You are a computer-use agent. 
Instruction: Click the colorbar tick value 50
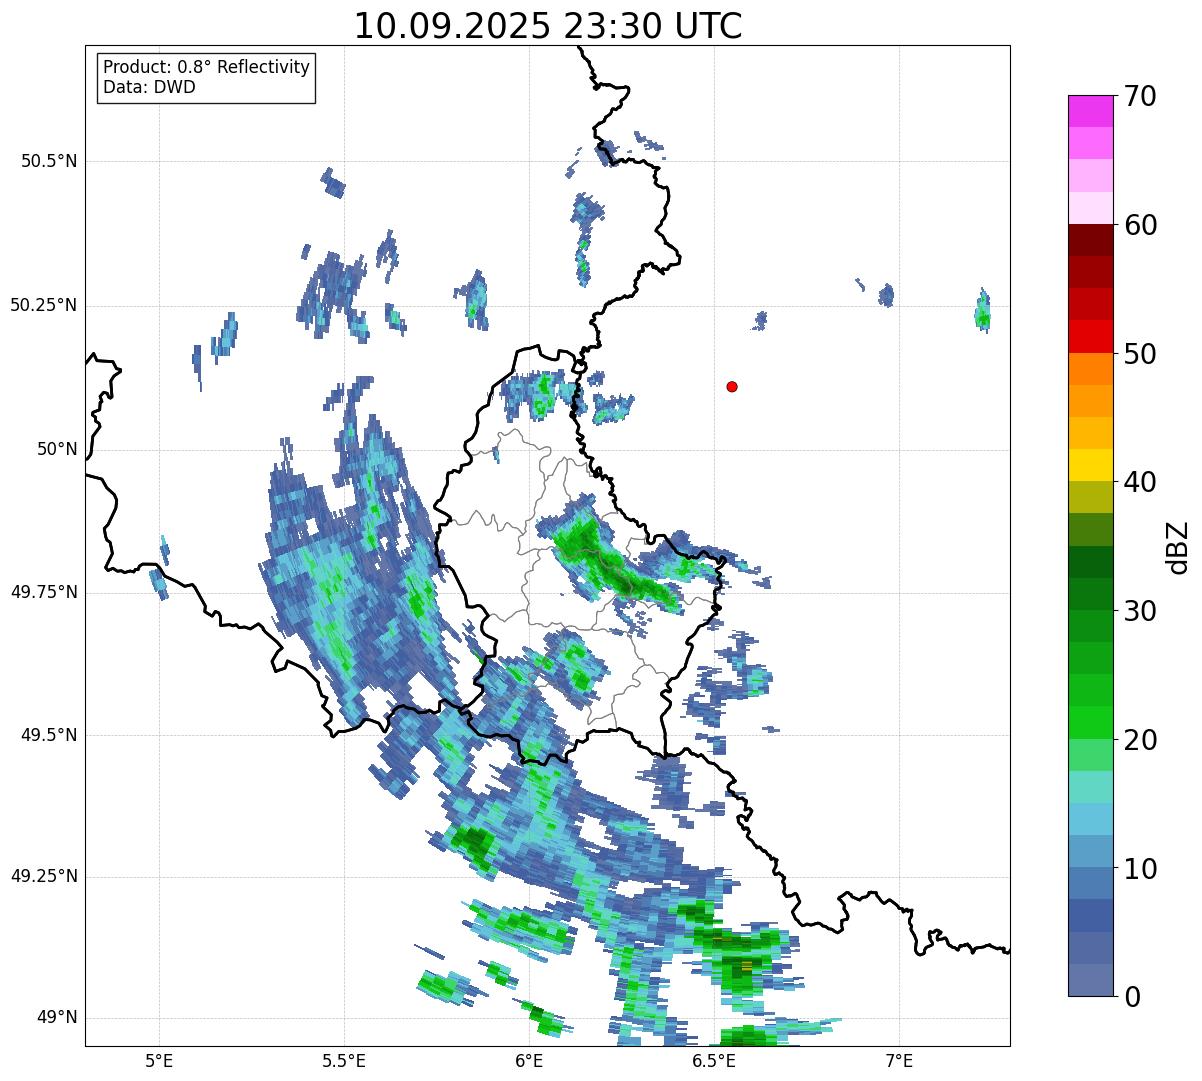(x=1139, y=354)
